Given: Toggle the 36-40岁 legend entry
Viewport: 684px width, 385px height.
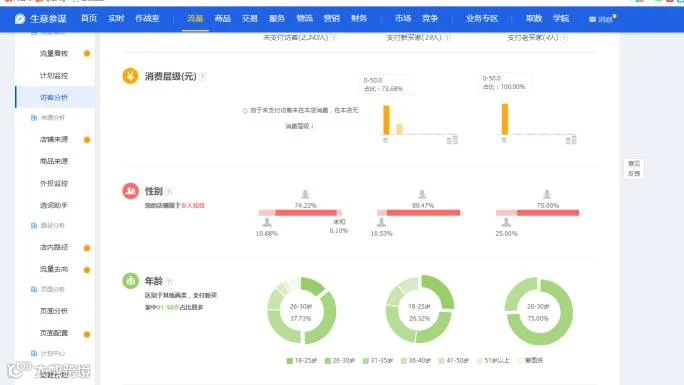Looking at the screenshot, I should 416,361.
